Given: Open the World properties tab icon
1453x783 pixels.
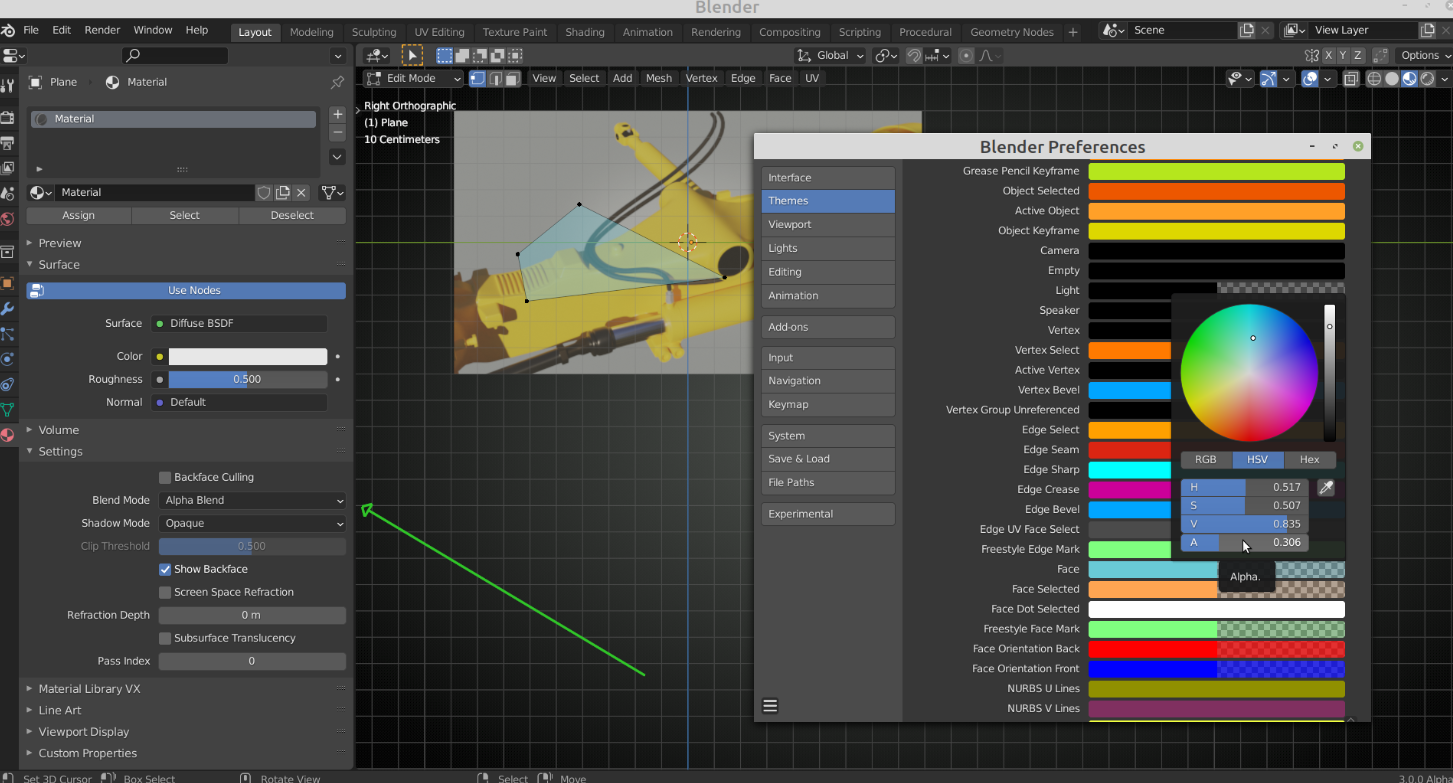Looking at the screenshot, I should (8, 219).
